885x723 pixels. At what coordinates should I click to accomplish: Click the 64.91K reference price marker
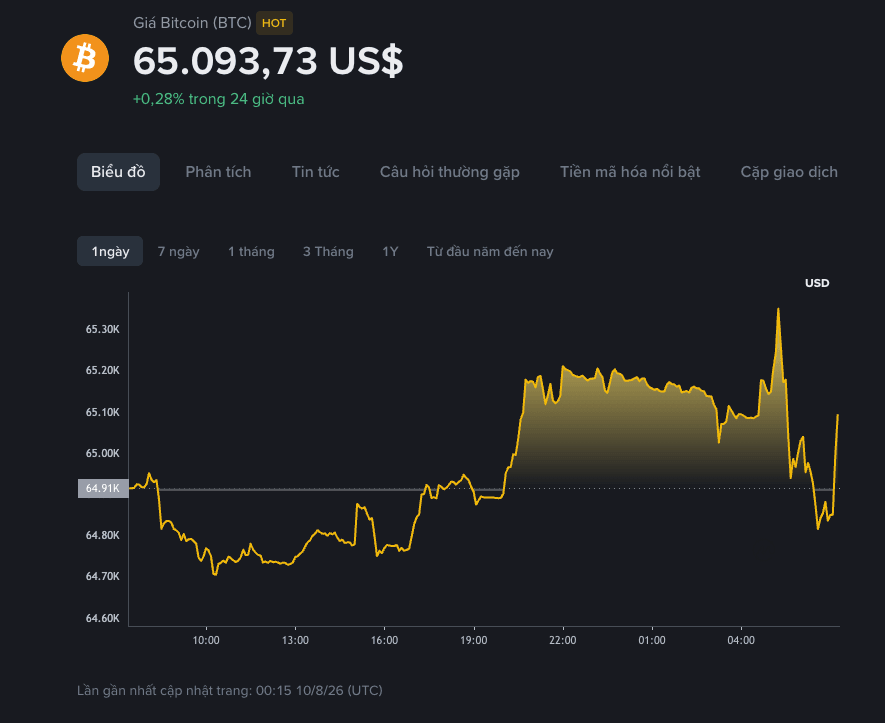coord(103,488)
